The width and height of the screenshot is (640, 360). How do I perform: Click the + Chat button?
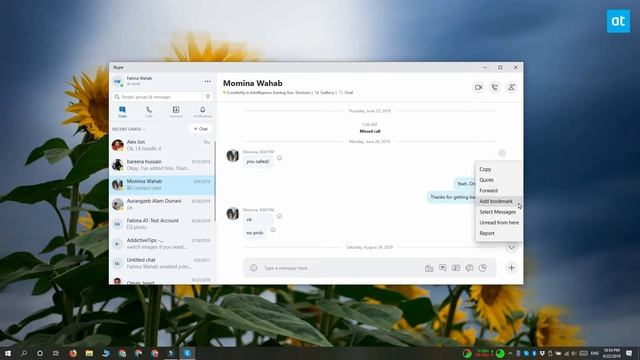click(x=200, y=129)
